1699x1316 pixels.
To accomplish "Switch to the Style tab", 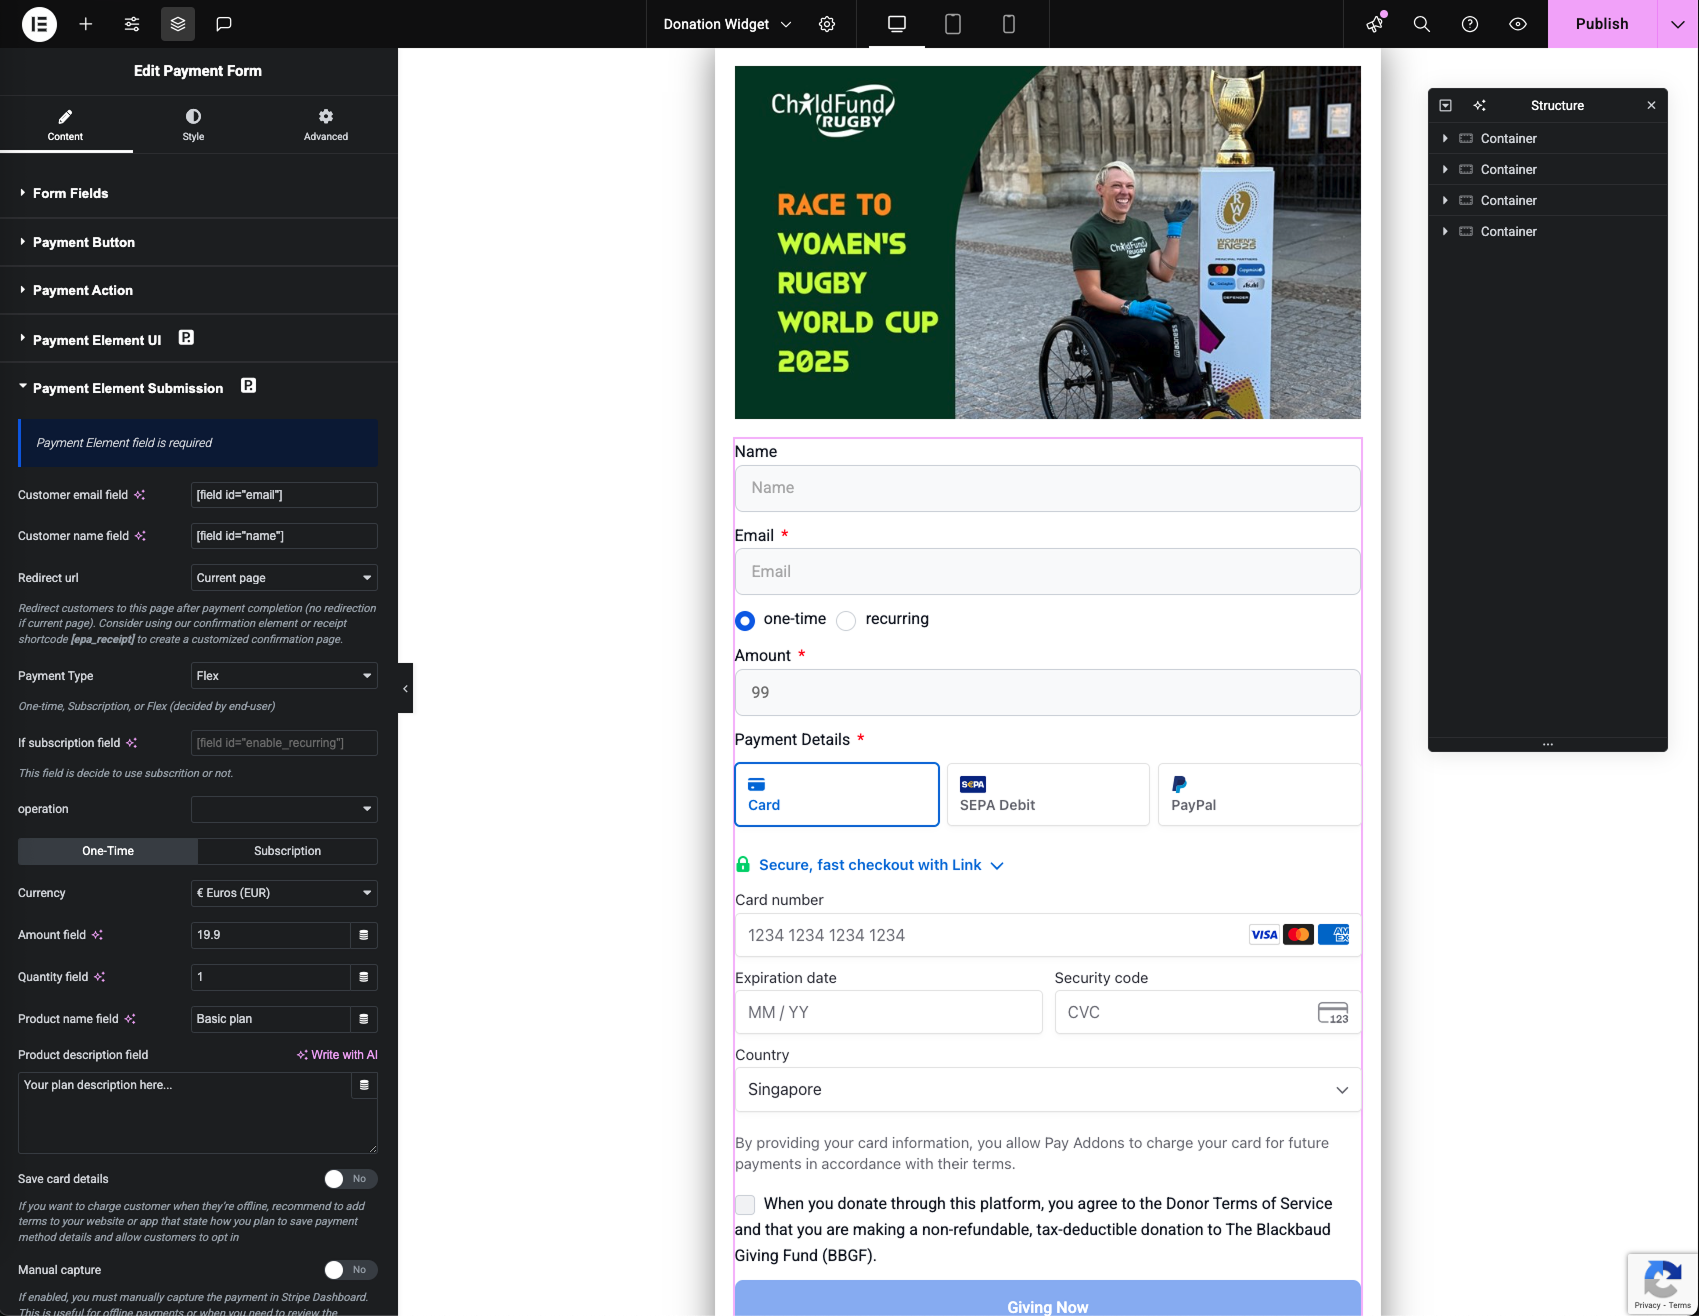I will (x=193, y=125).
